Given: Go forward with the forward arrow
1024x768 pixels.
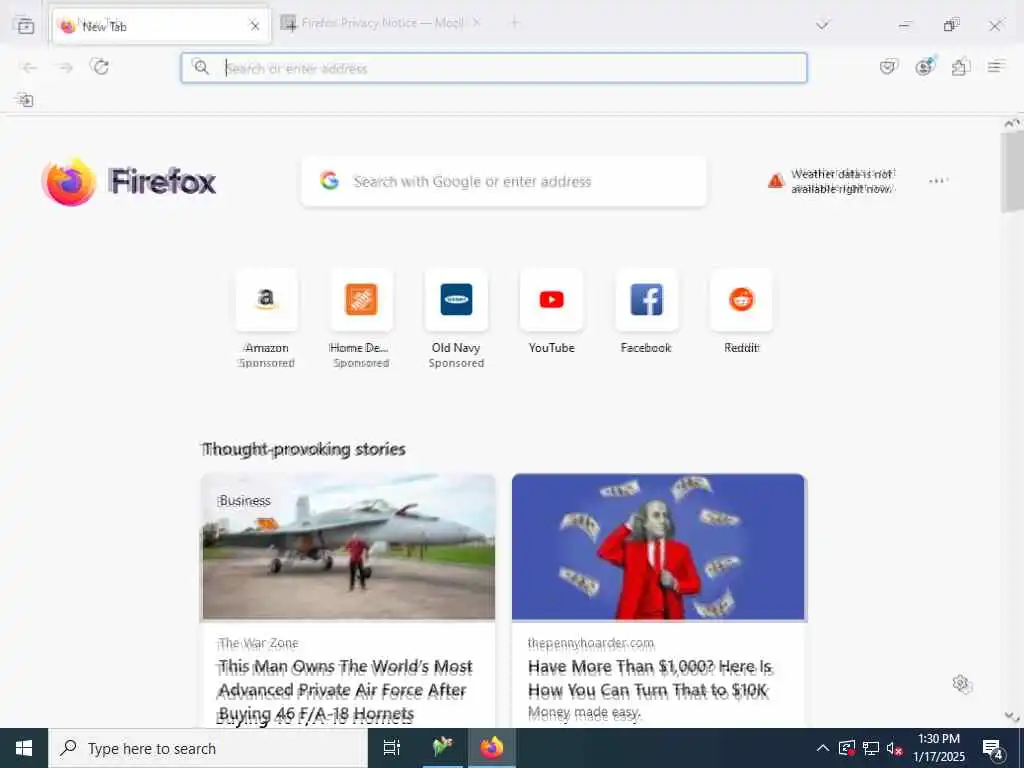Looking at the screenshot, I should 65,67.
